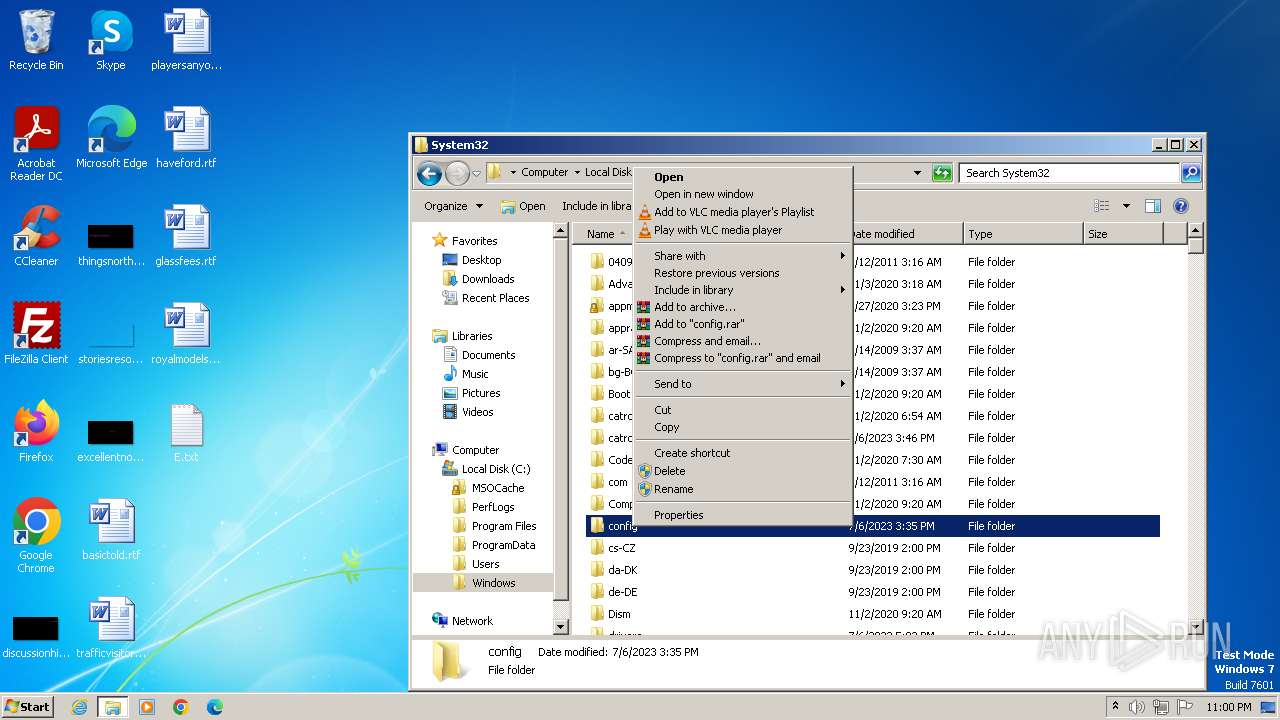
Task: Choose Open in context menu
Action: click(742, 177)
